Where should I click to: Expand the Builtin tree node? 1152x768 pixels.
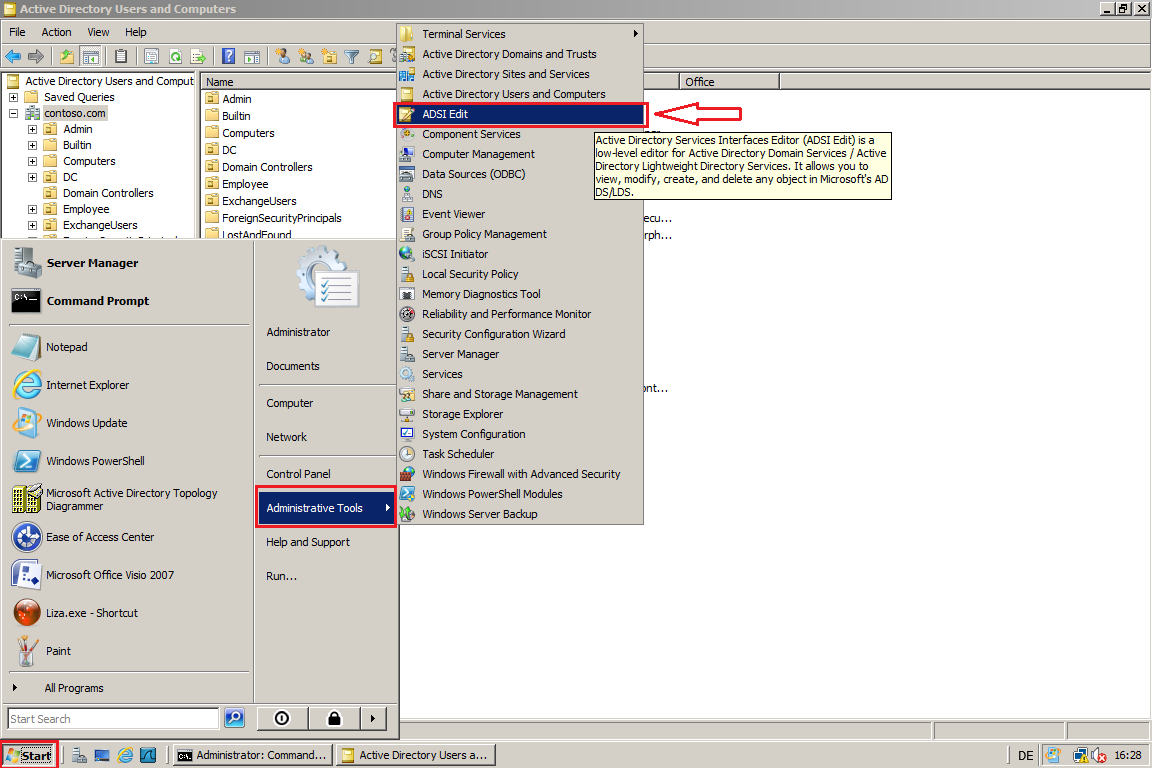click(32, 146)
